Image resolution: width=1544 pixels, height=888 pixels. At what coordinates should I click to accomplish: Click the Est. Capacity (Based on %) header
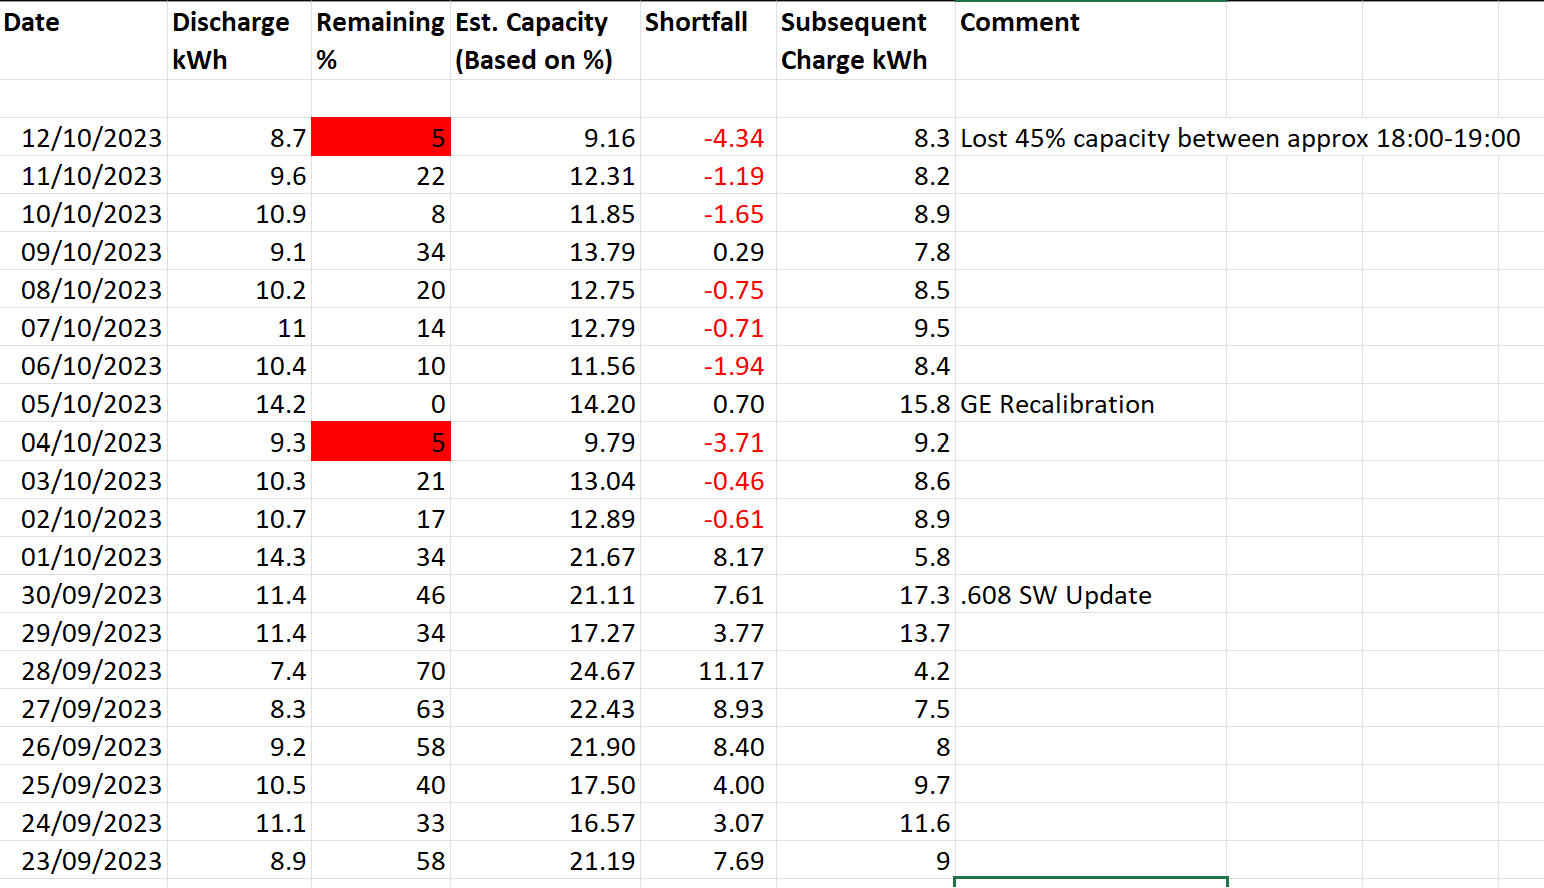(545, 41)
